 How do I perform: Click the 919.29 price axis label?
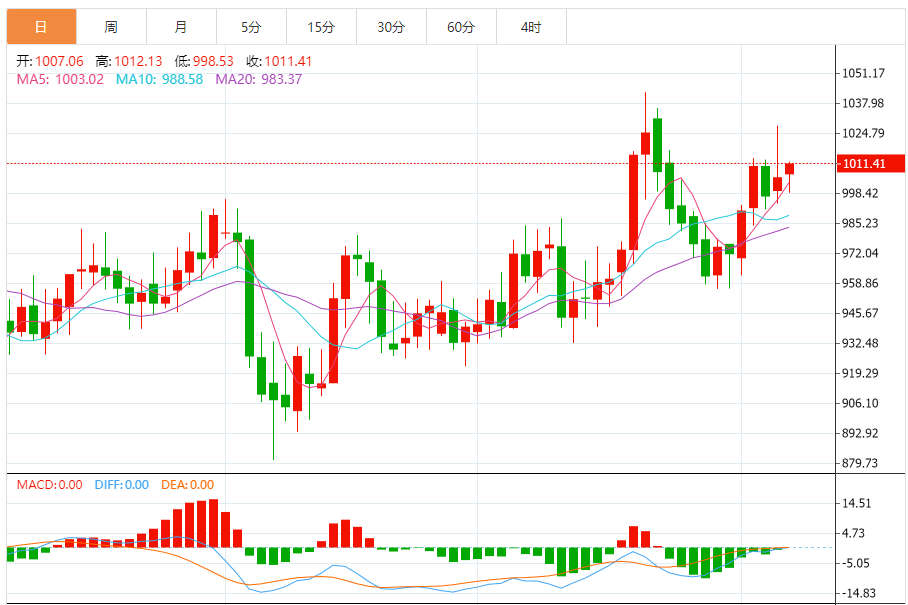(x=860, y=373)
